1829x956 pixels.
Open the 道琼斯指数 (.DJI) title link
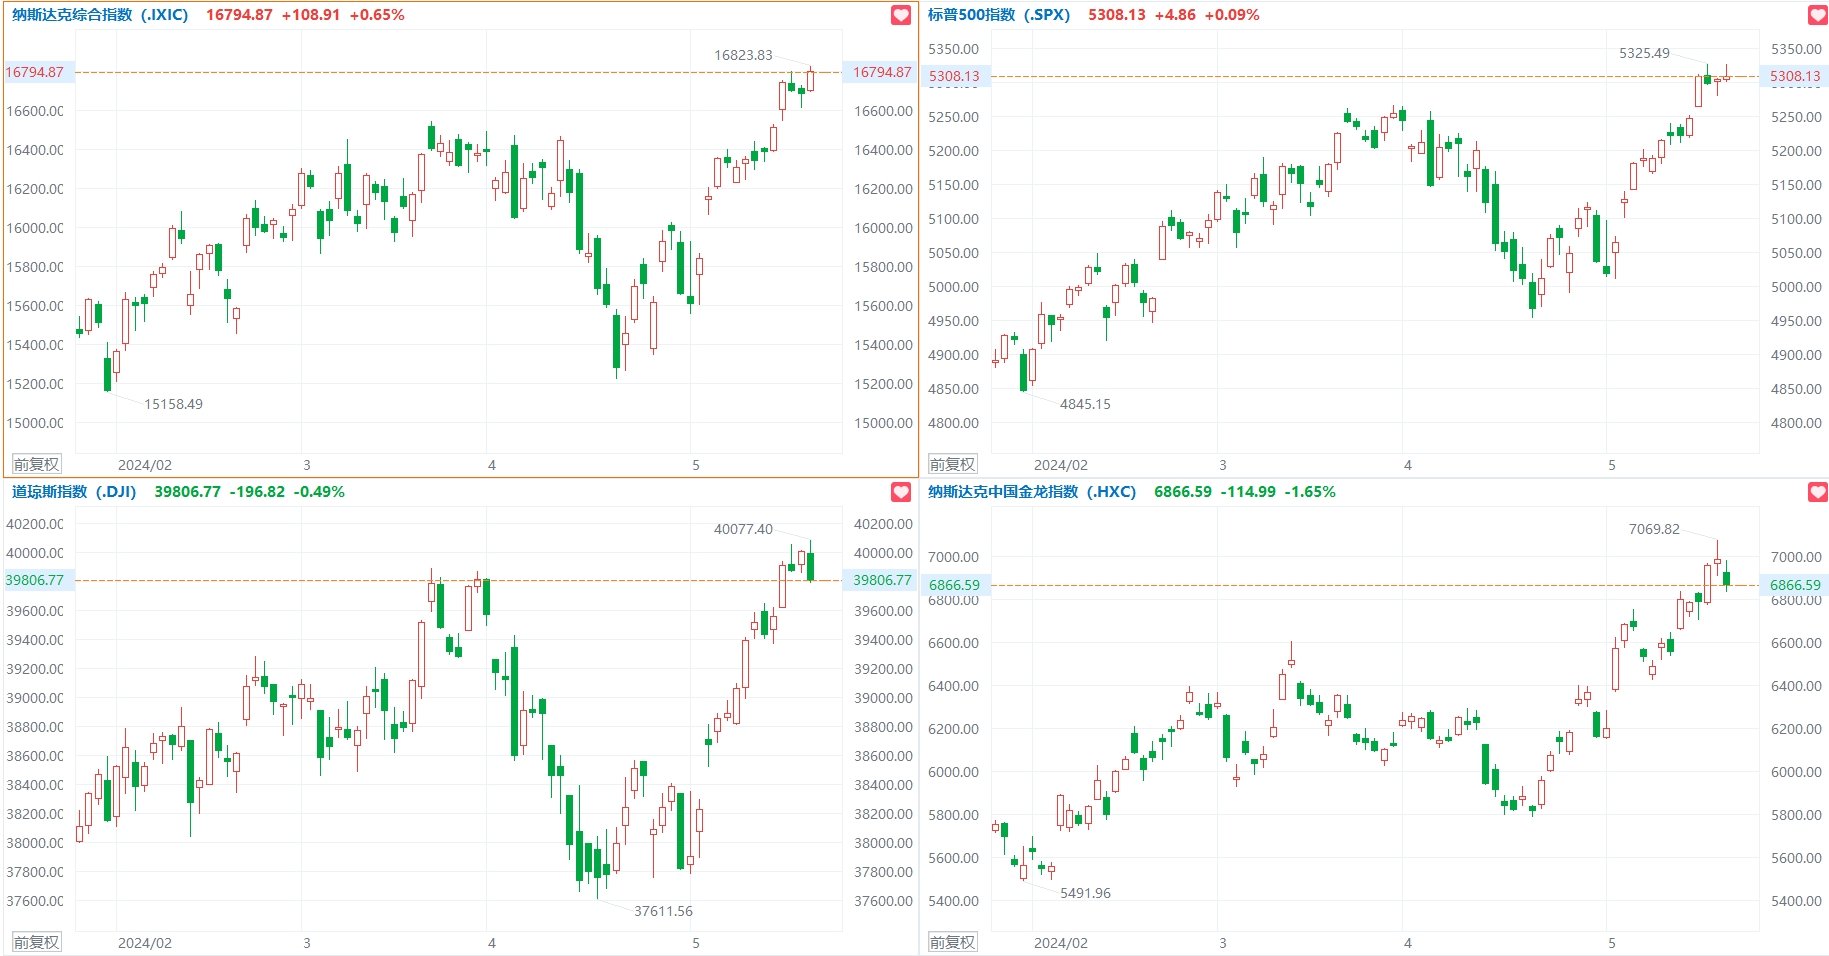point(74,492)
